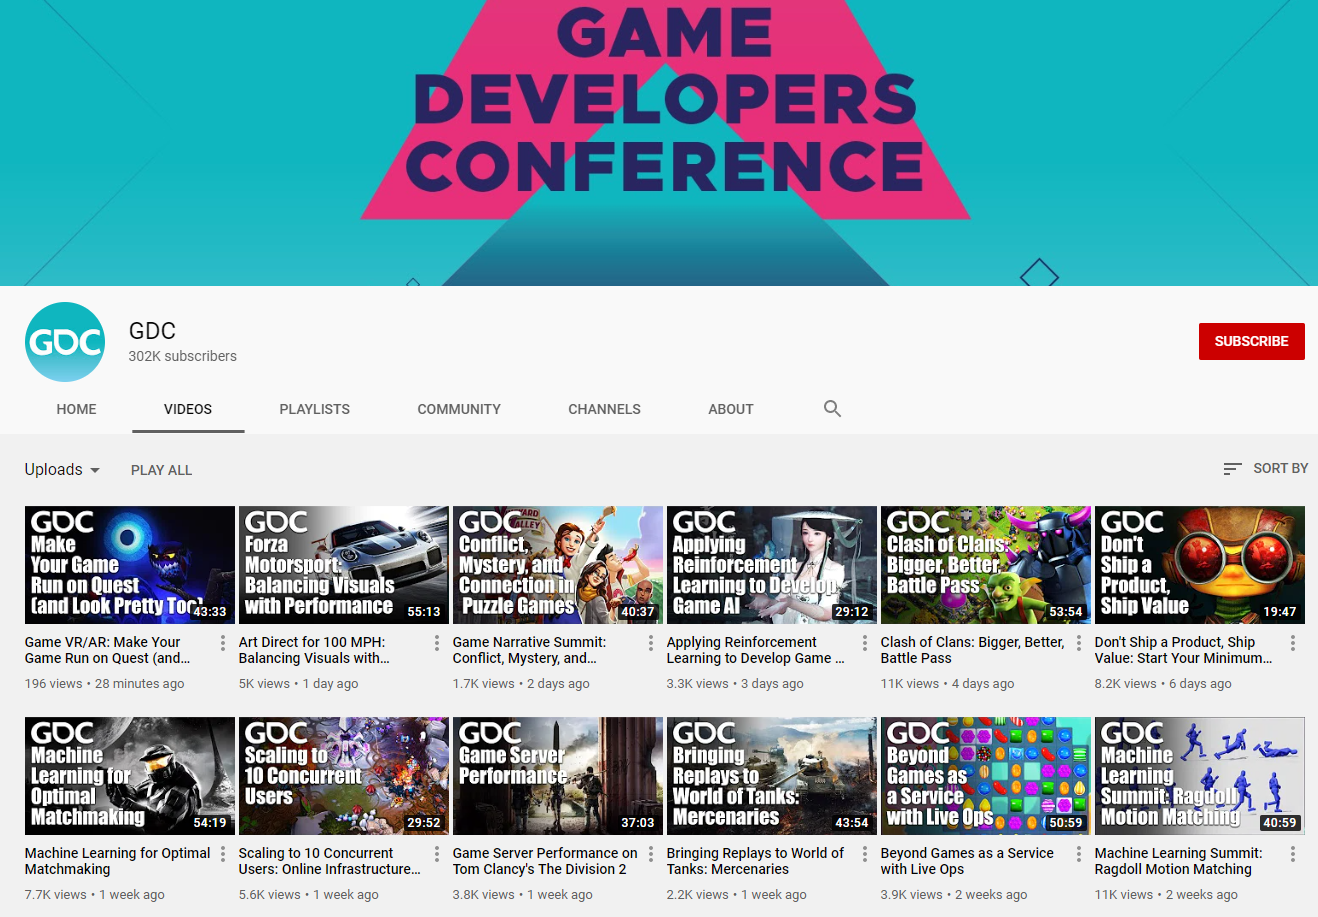Open options menu for Game Server Performance video
Image resolution: width=1318 pixels, height=917 pixels.
point(651,854)
